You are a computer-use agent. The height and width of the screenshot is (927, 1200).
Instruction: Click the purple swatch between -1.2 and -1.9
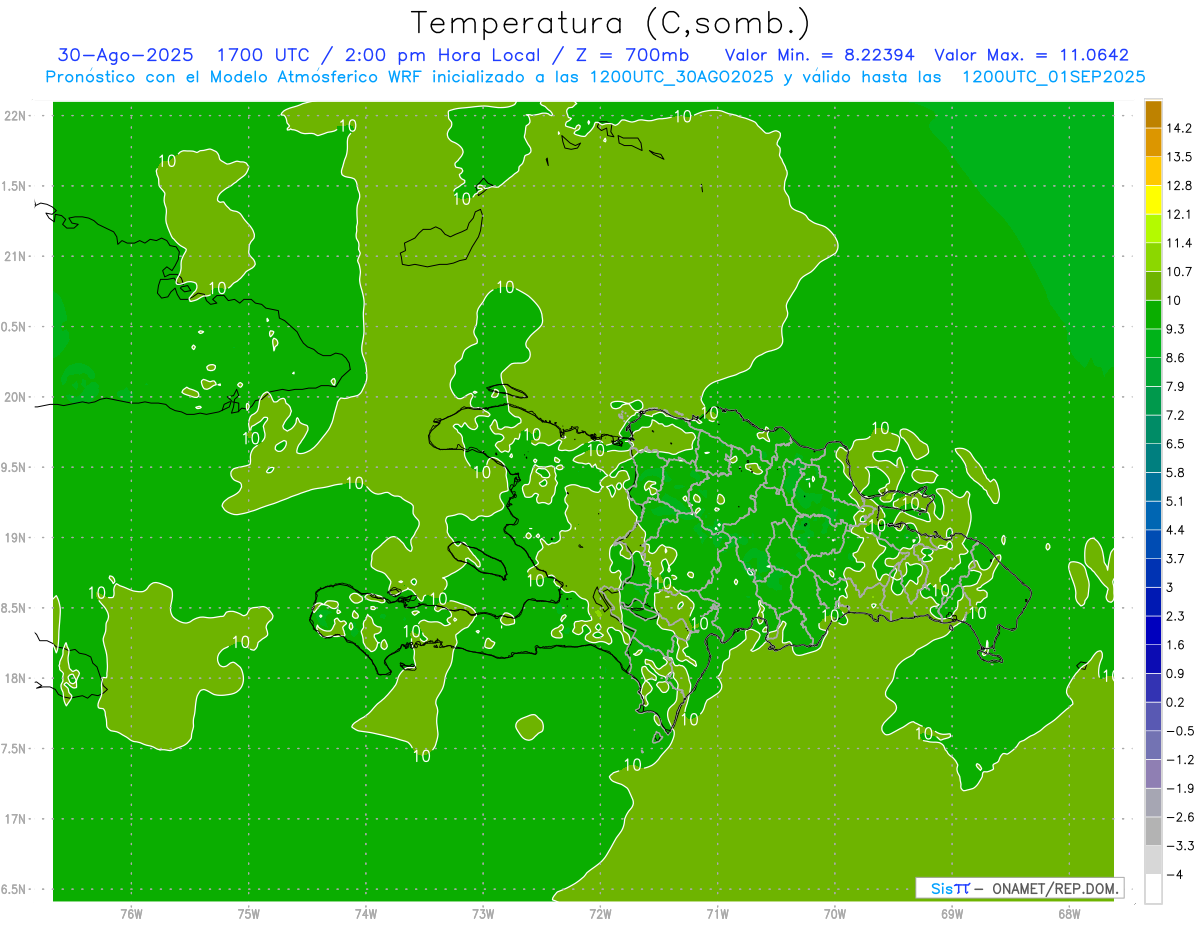(1153, 774)
